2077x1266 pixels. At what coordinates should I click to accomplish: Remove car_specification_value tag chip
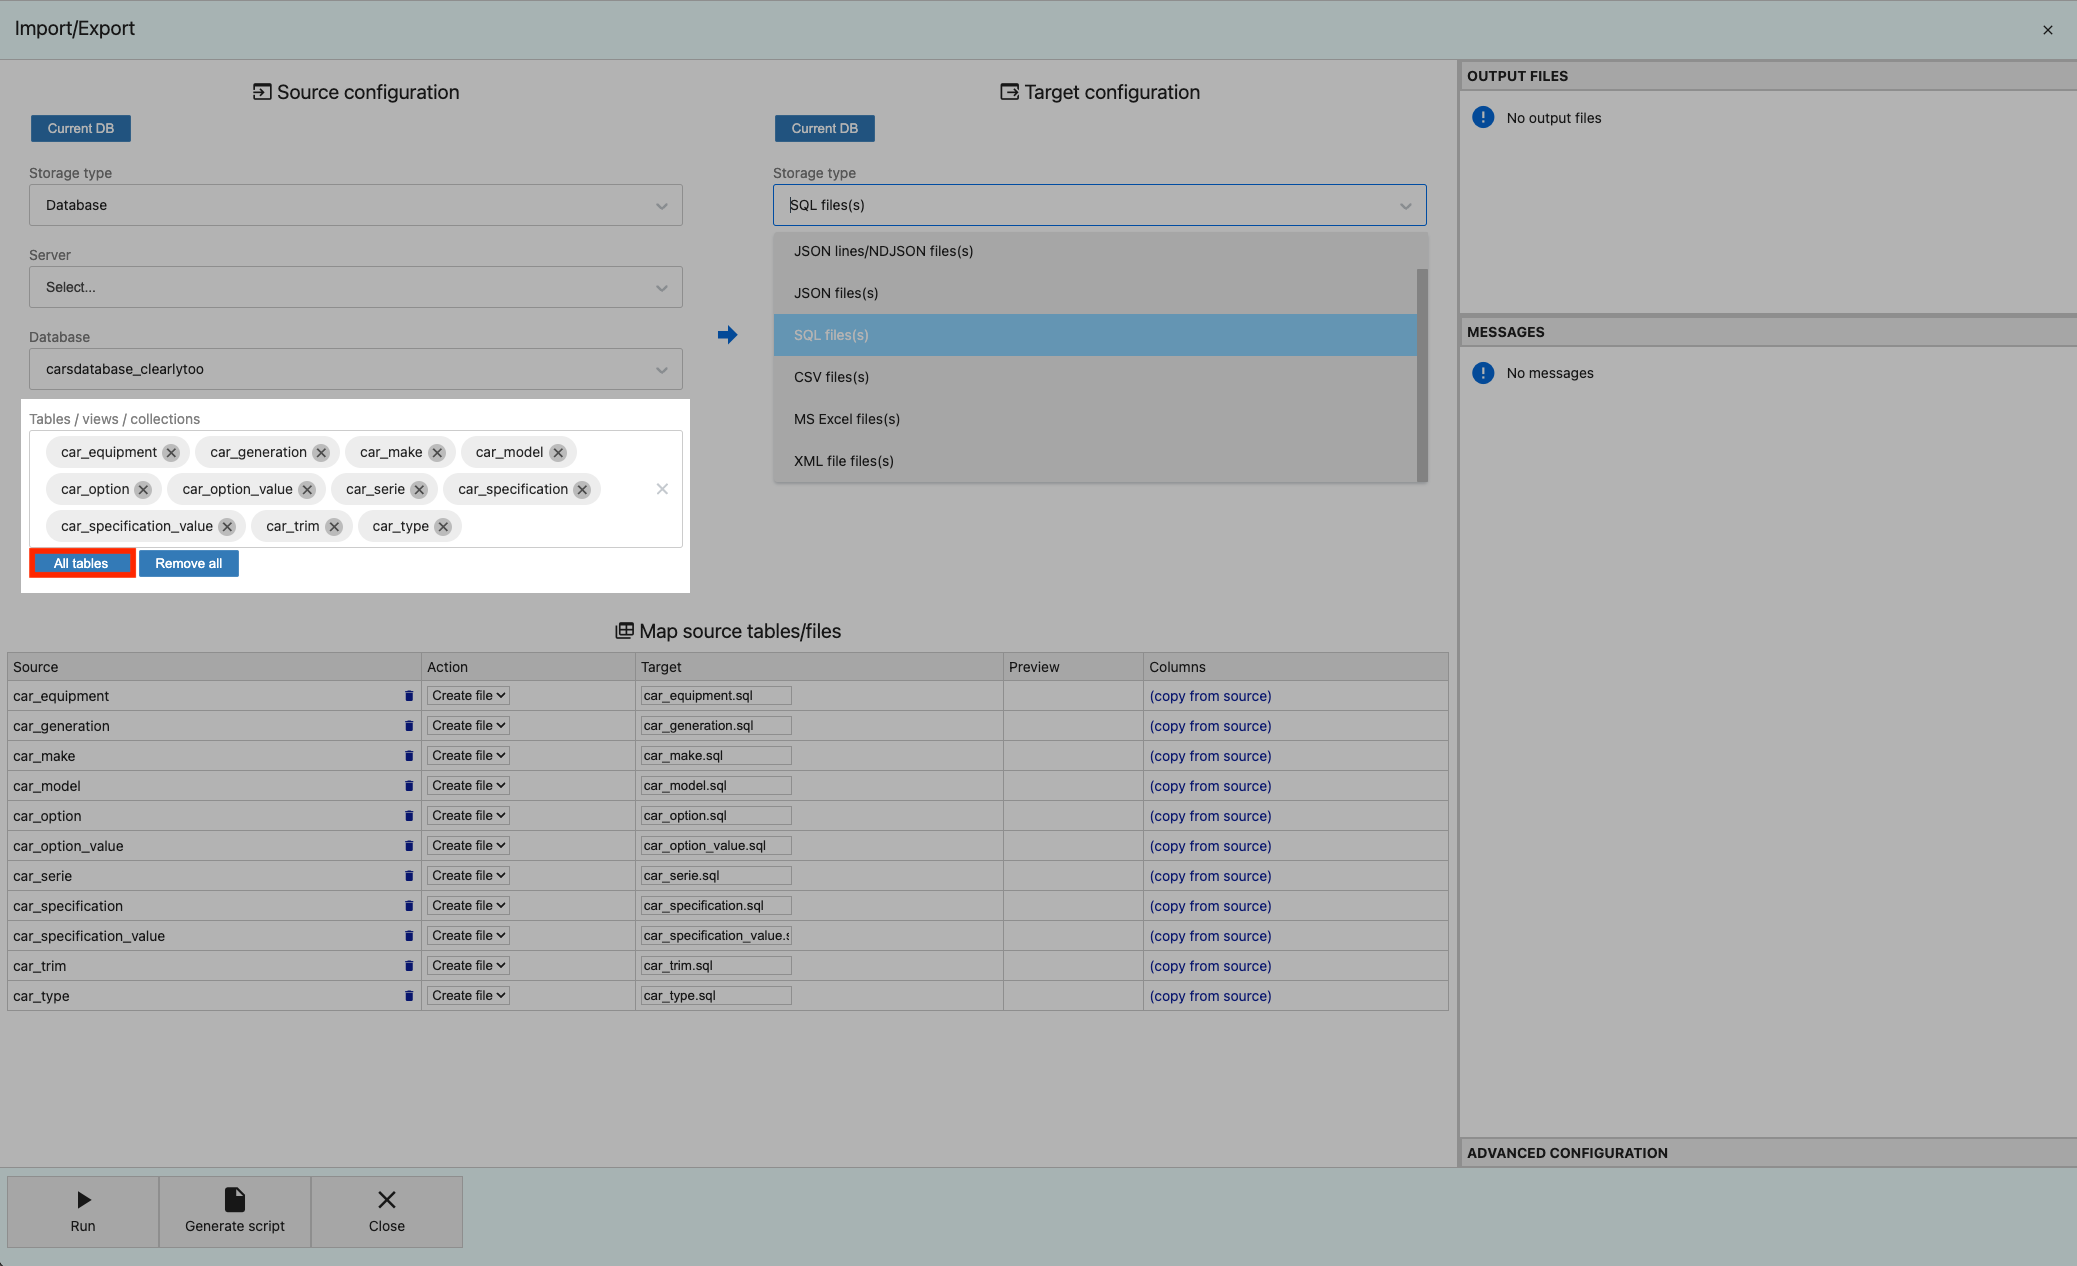click(227, 527)
